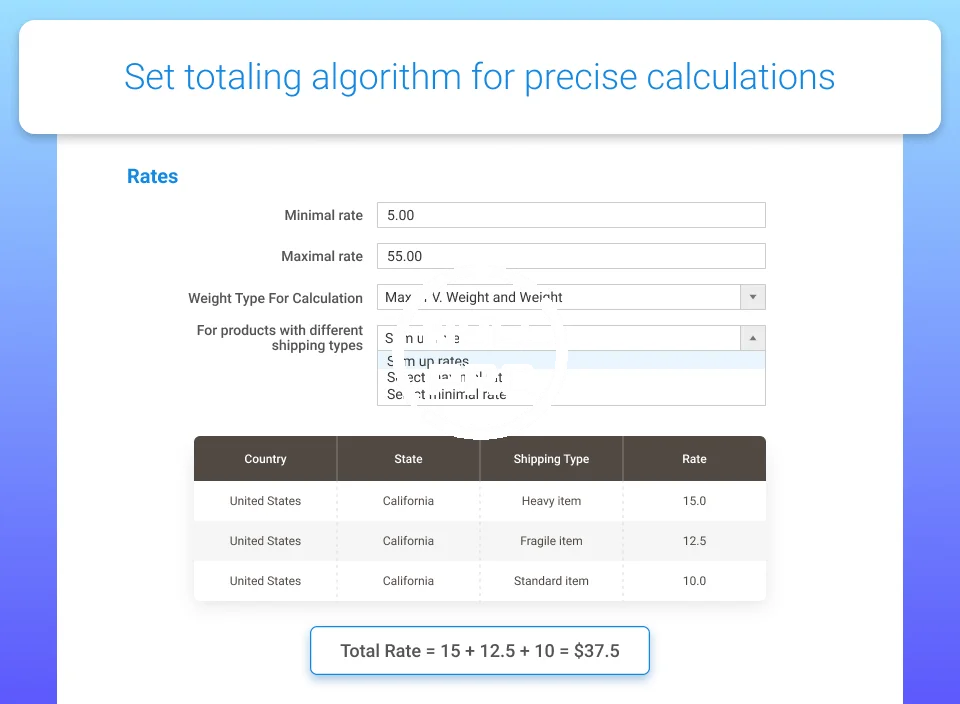
Task: Click the Maximal rate input field
Action: 570,256
